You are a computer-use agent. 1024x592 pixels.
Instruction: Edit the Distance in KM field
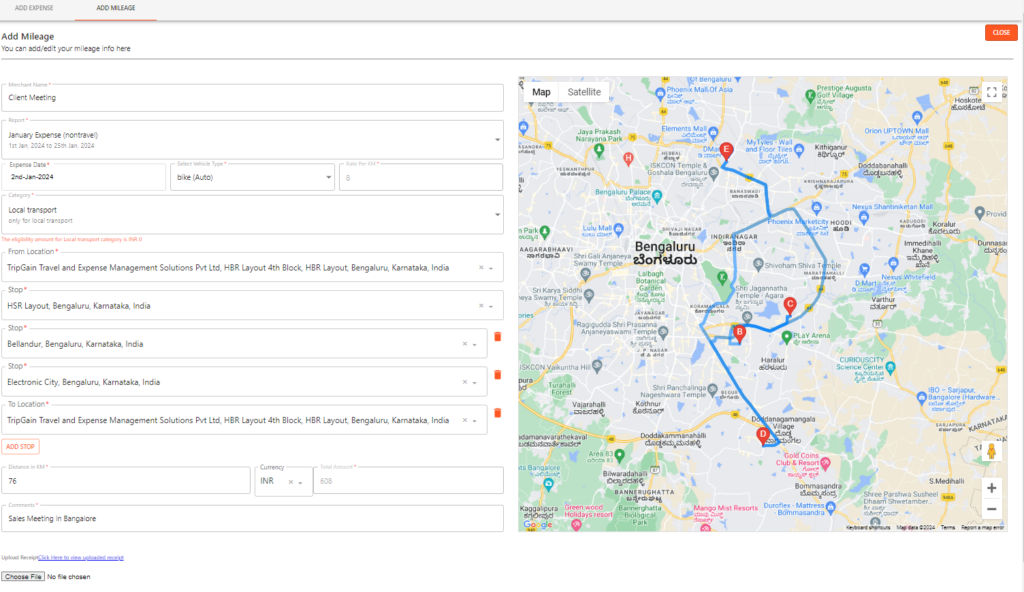point(126,480)
